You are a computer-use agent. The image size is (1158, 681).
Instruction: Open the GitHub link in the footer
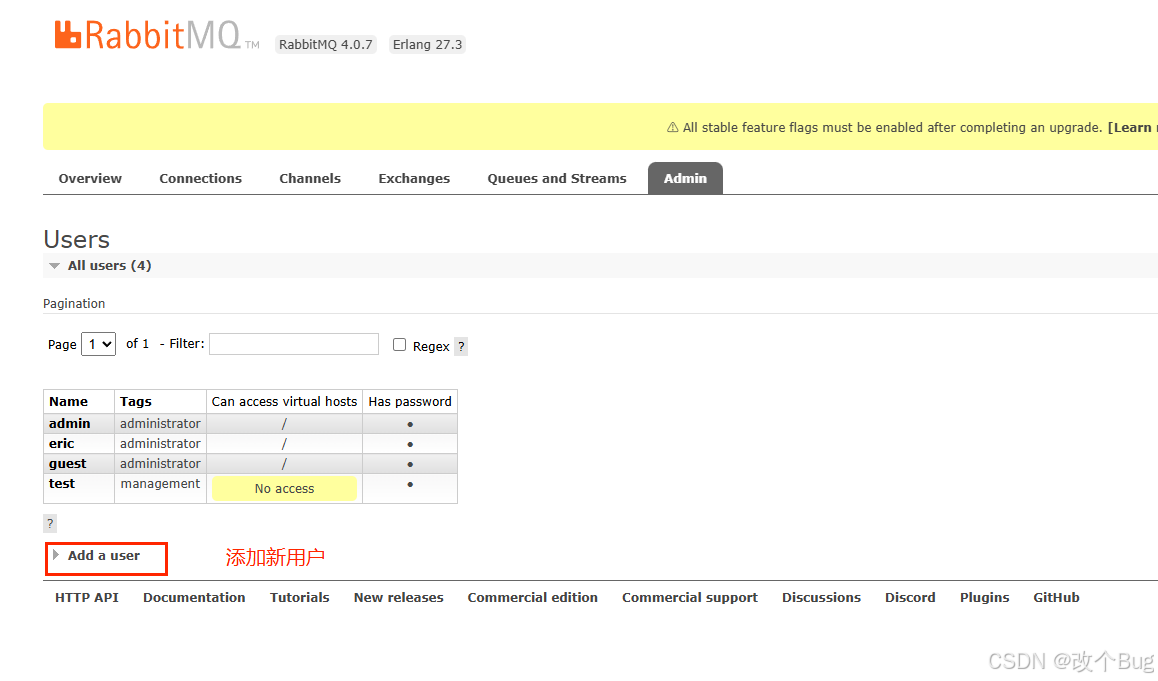[x=1056, y=597]
